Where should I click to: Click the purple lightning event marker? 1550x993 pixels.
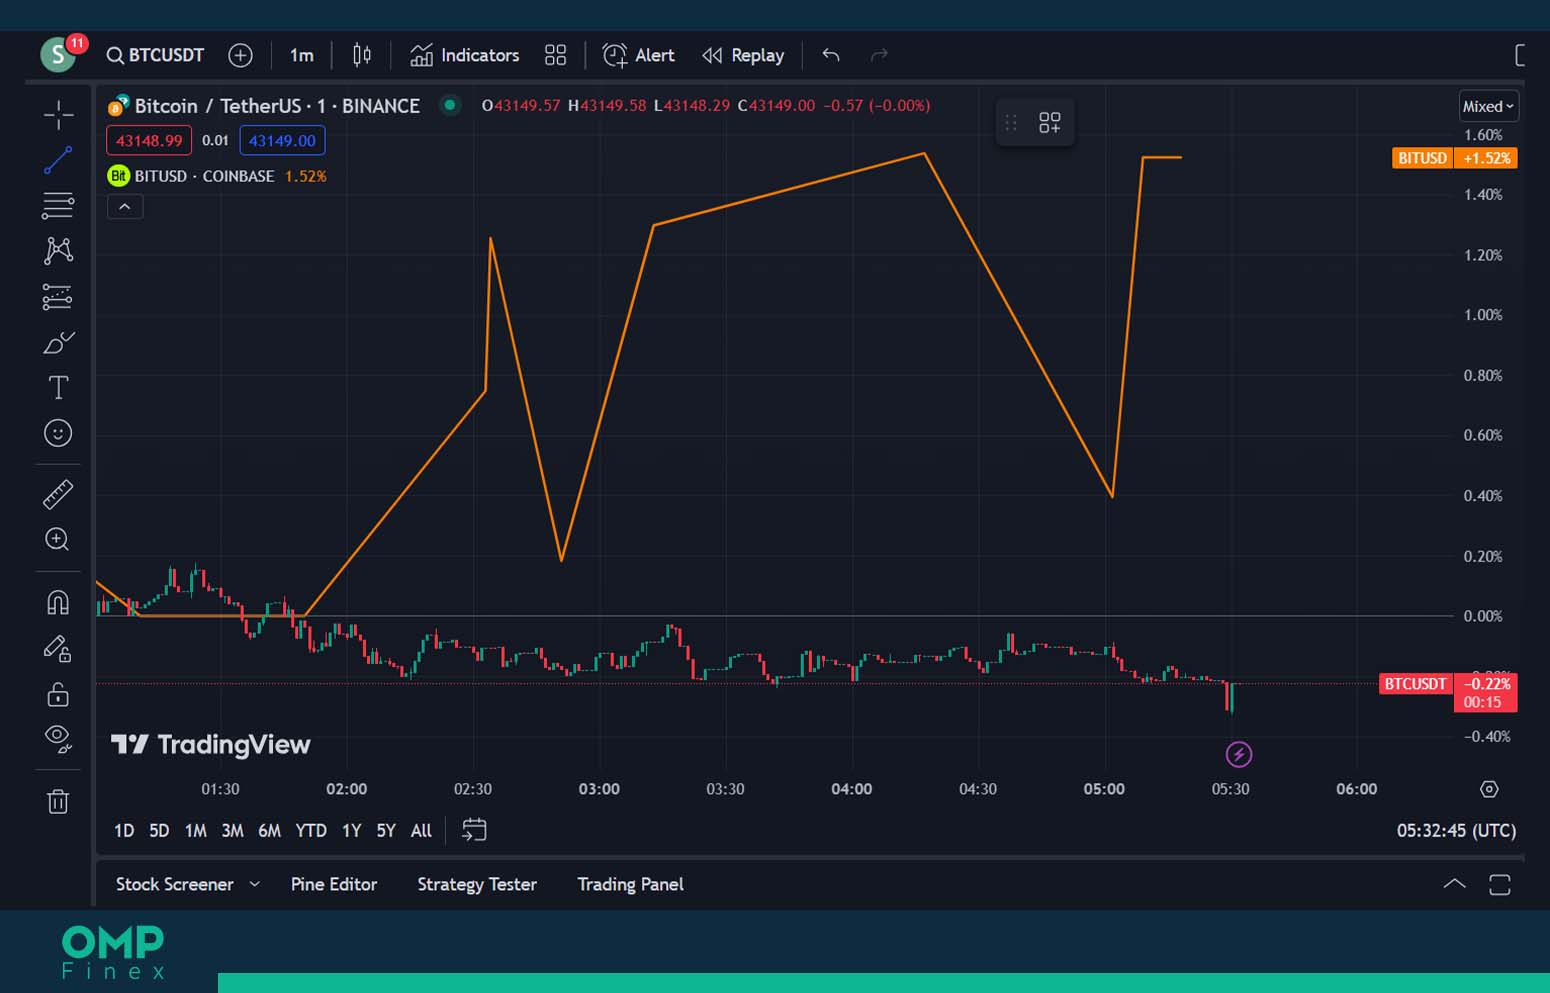[x=1239, y=754]
